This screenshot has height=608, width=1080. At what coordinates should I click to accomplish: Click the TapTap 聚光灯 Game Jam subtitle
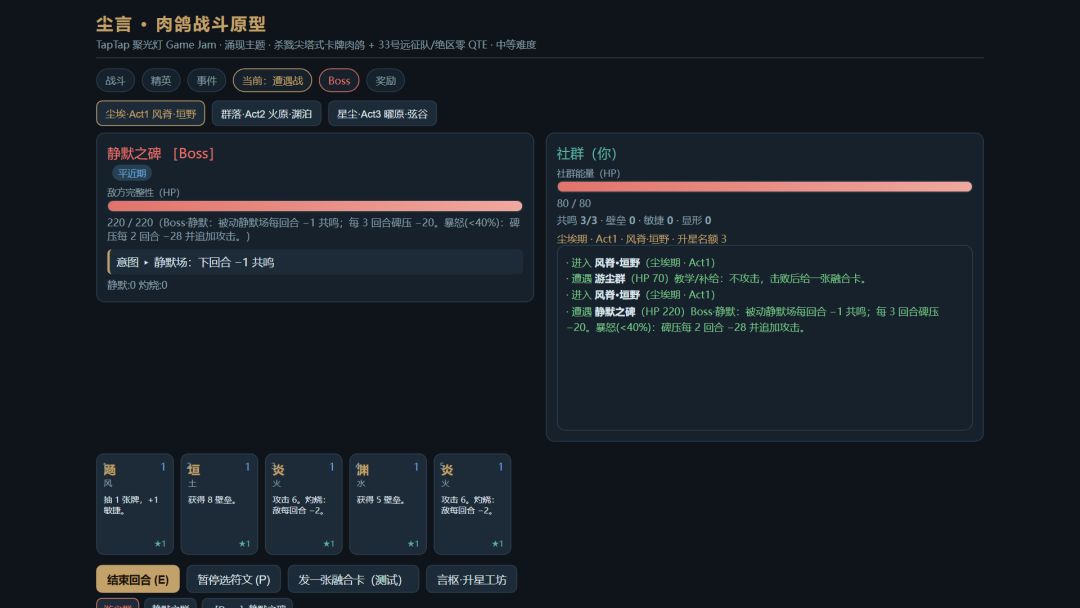coord(316,45)
